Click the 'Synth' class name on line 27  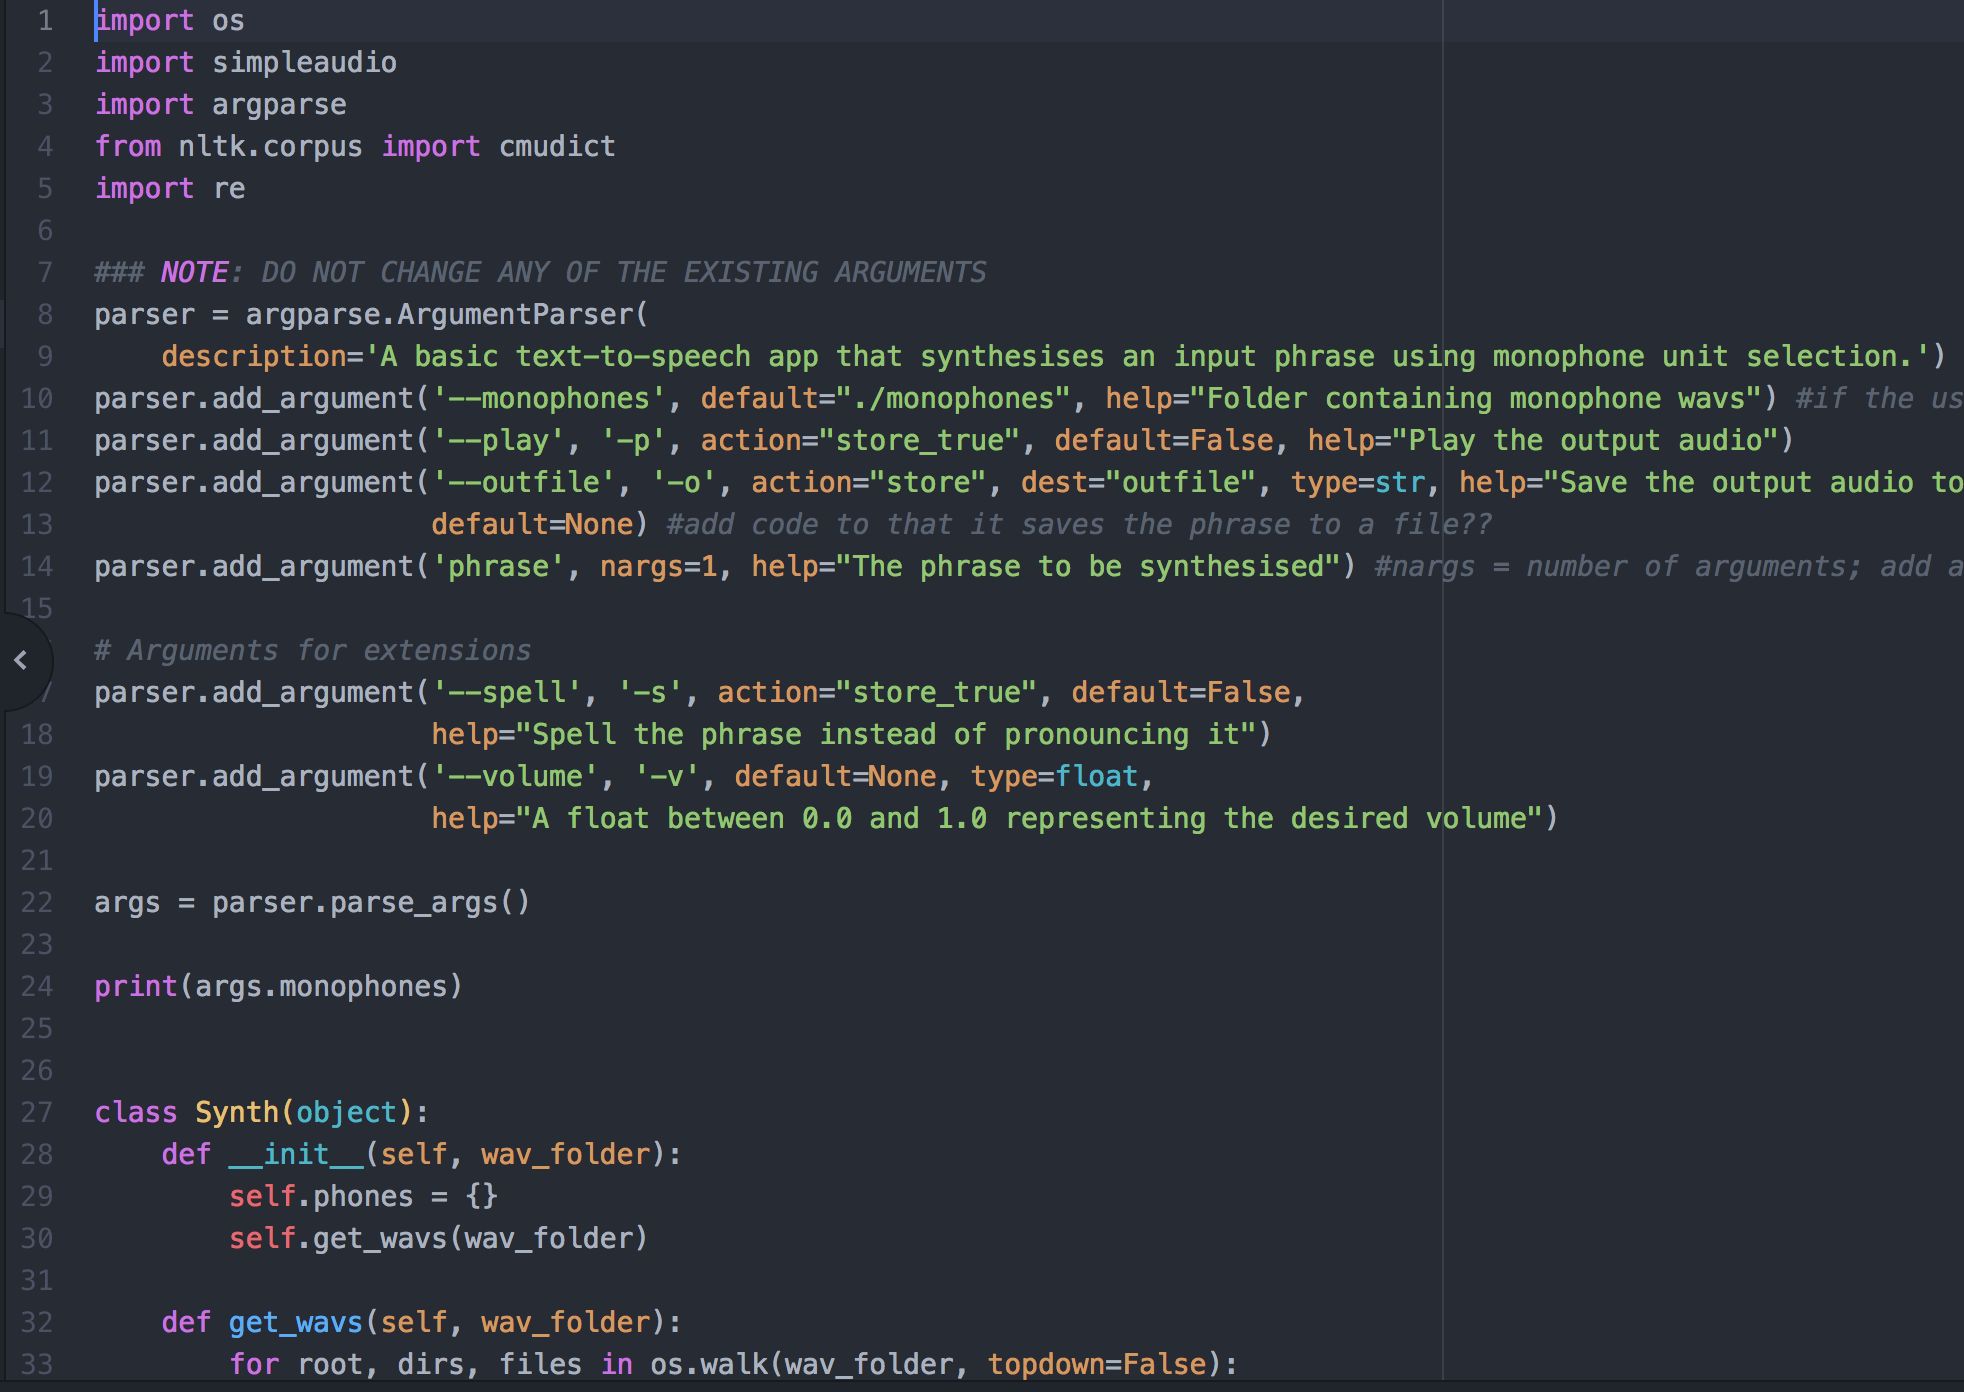pos(237,1113)
